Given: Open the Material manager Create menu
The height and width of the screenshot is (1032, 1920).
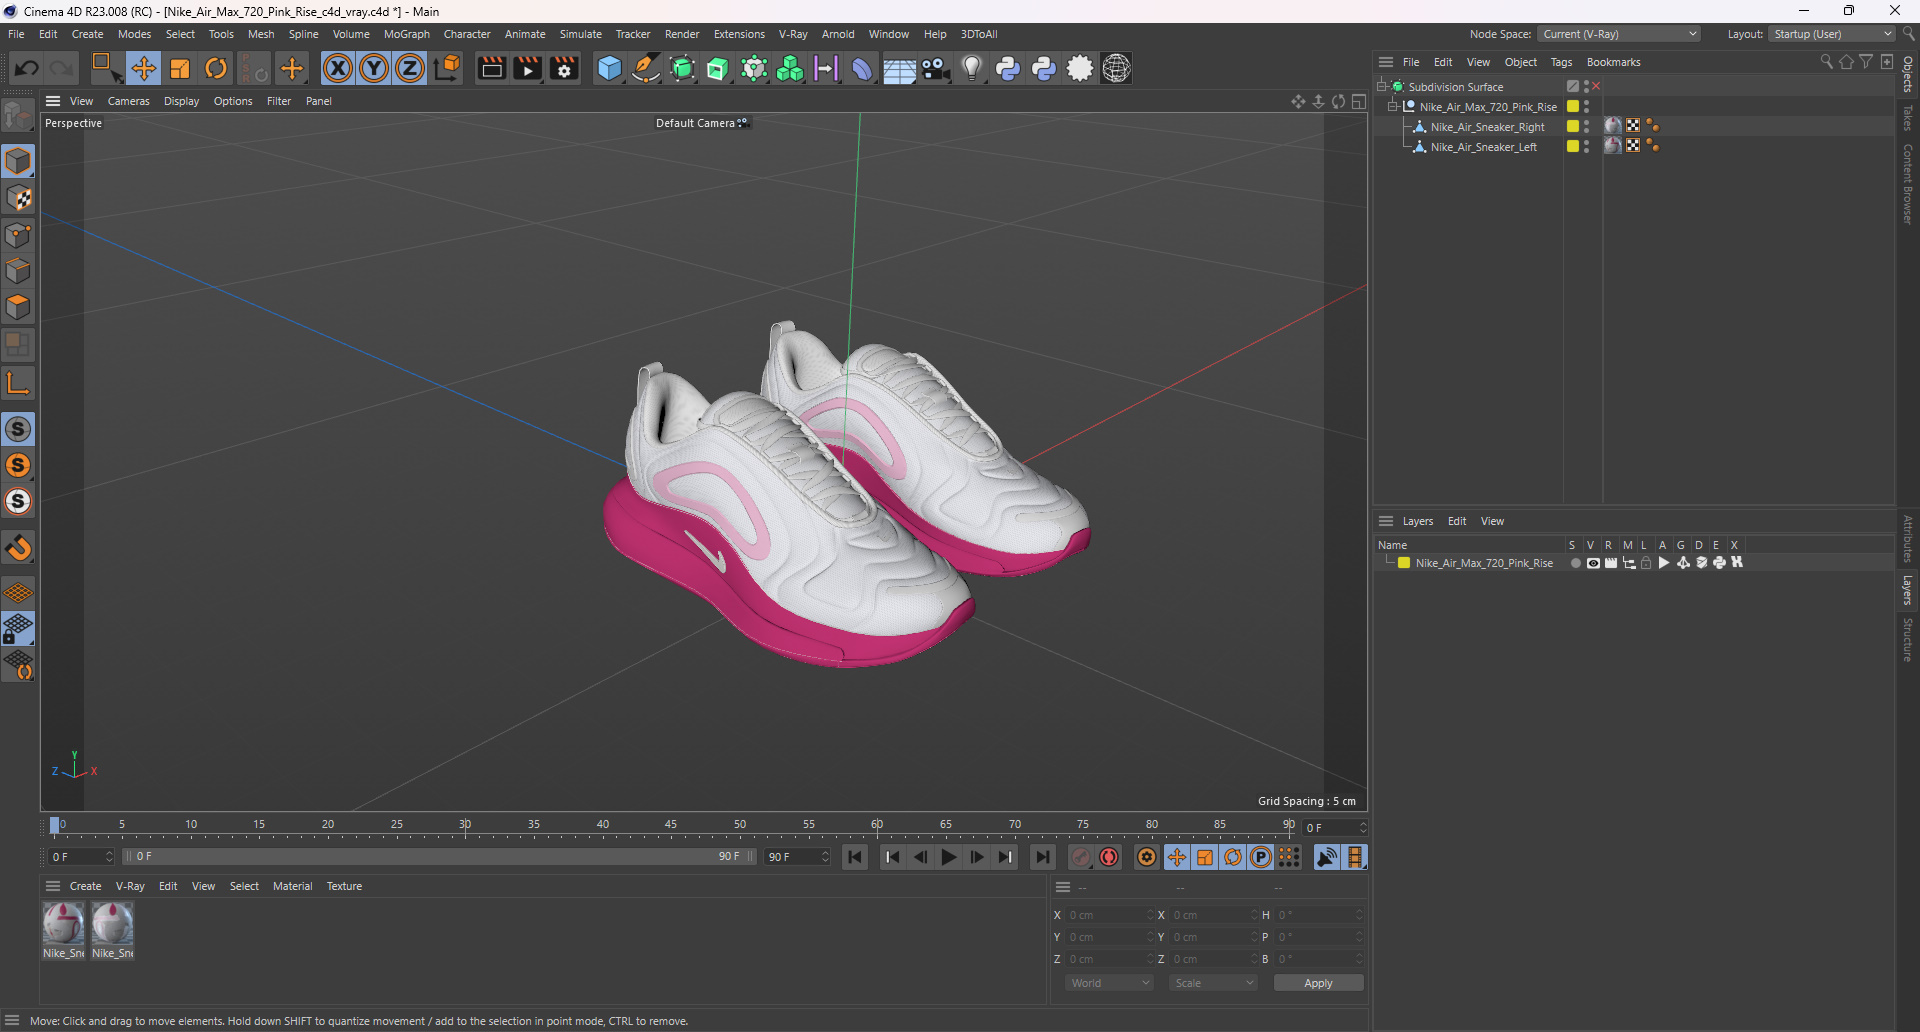Looking at the screenshot, I should 85,886.
